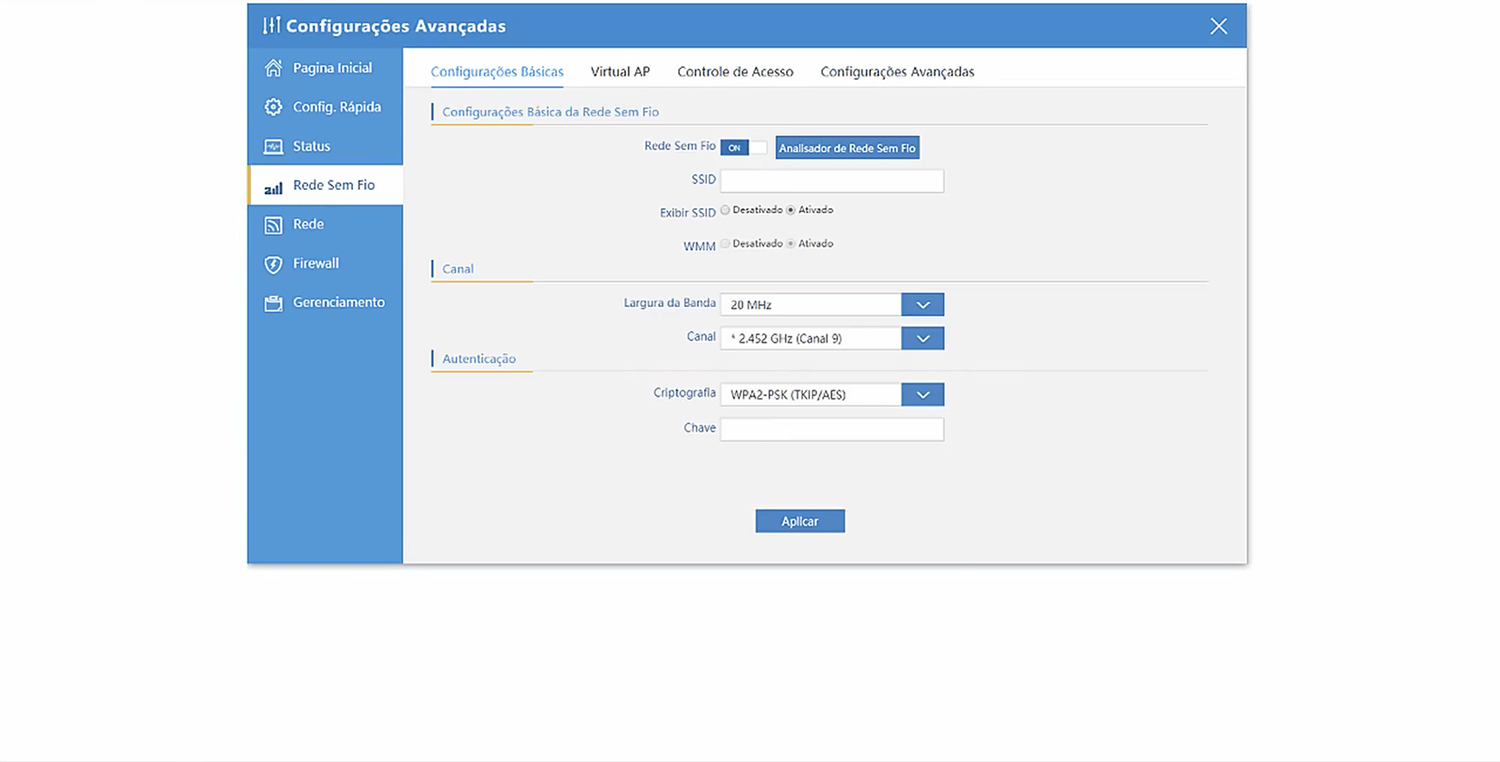Click the sliders icon beside Configurações Avançadas title
The image size is (1500, 762).
[271, 26]
